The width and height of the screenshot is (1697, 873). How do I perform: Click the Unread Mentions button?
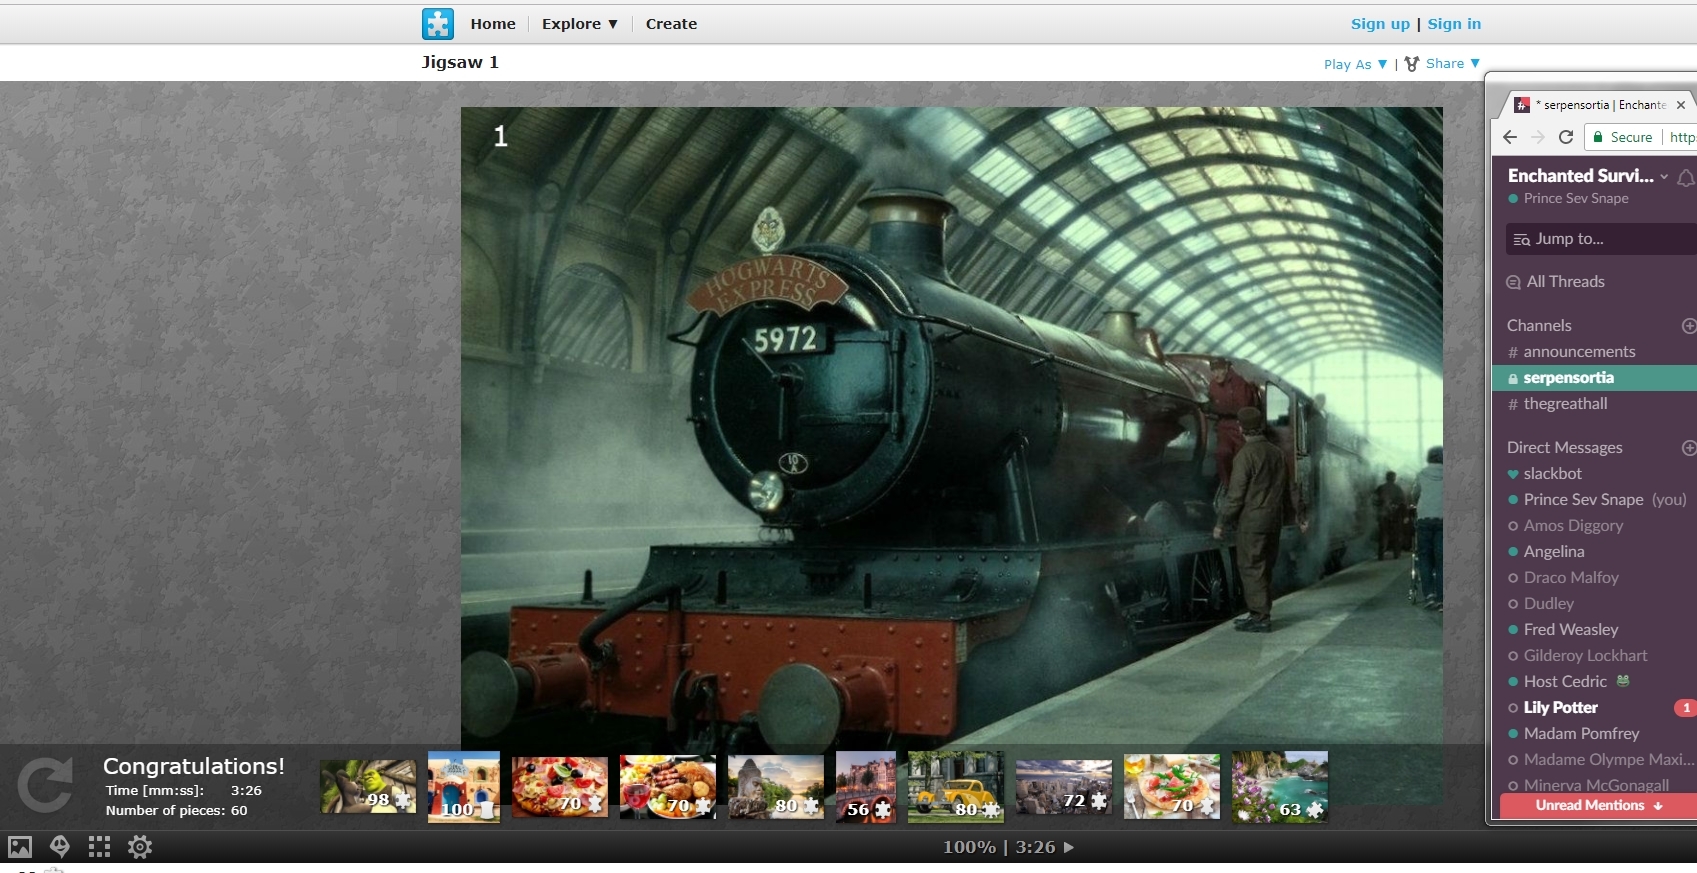1599,805
